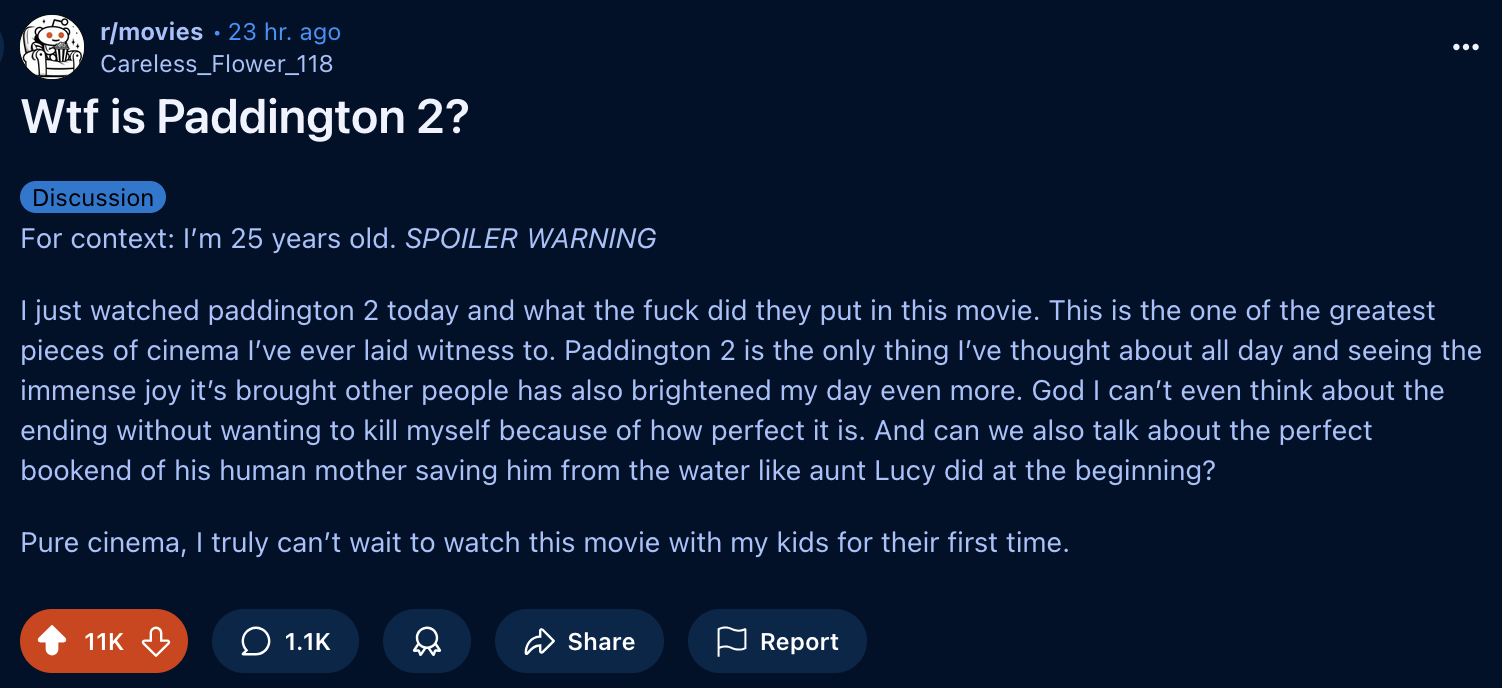1502x688 pixels.
Task: Downvote the Paddington 2 post
Action: 156,641
